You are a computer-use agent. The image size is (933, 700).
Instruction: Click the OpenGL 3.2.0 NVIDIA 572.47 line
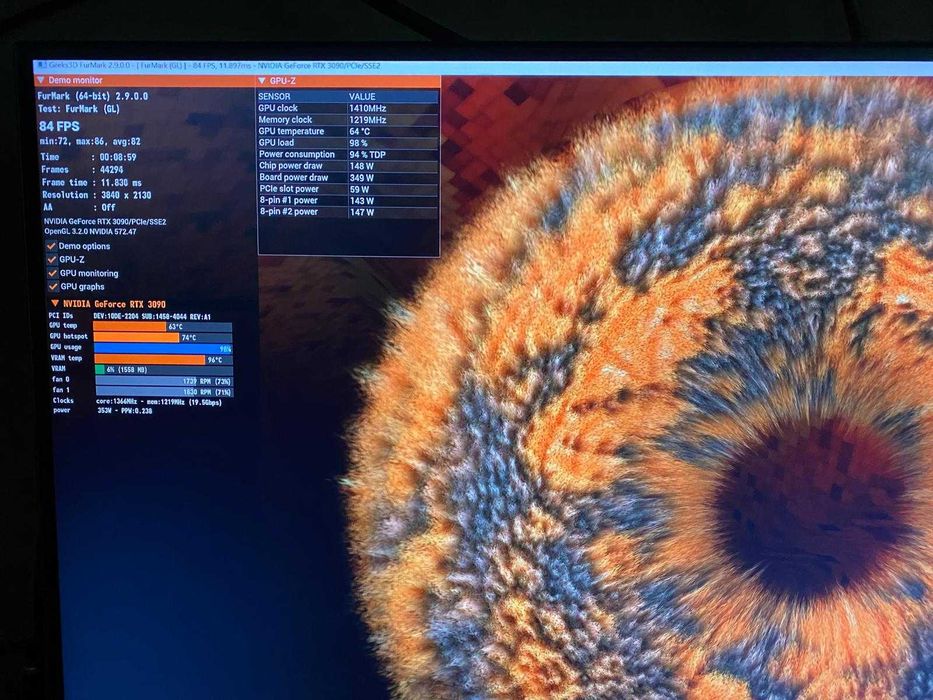click(90, 232)
